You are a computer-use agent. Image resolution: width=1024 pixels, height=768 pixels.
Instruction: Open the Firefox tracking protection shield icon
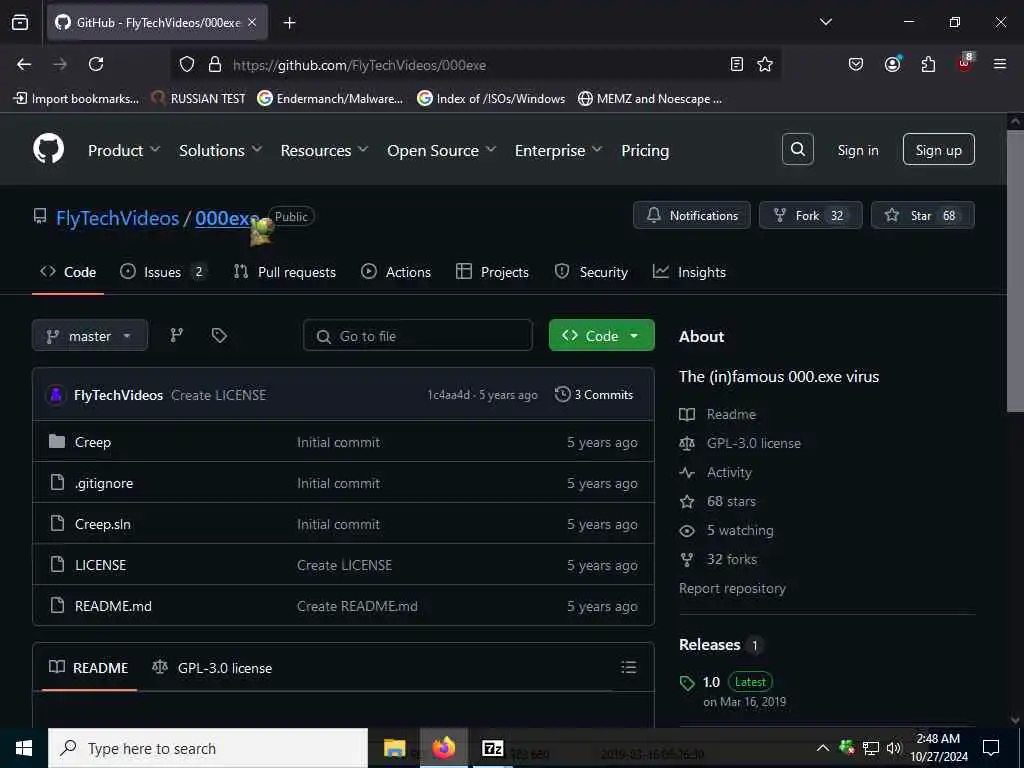pos(187,64)
